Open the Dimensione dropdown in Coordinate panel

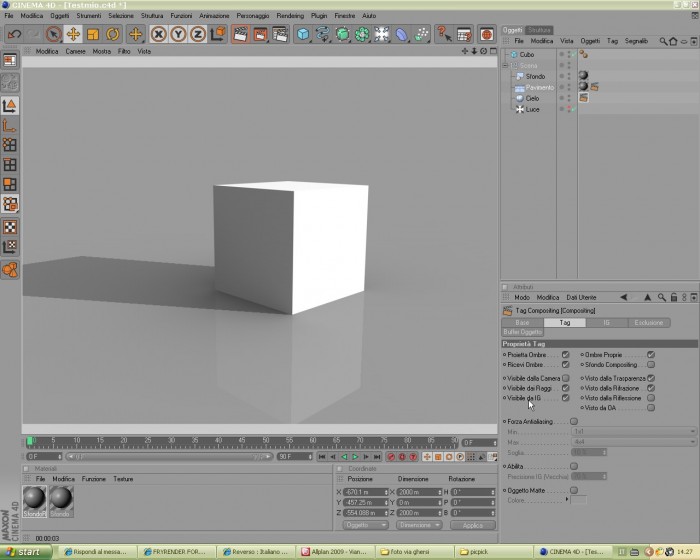(419, 525)
